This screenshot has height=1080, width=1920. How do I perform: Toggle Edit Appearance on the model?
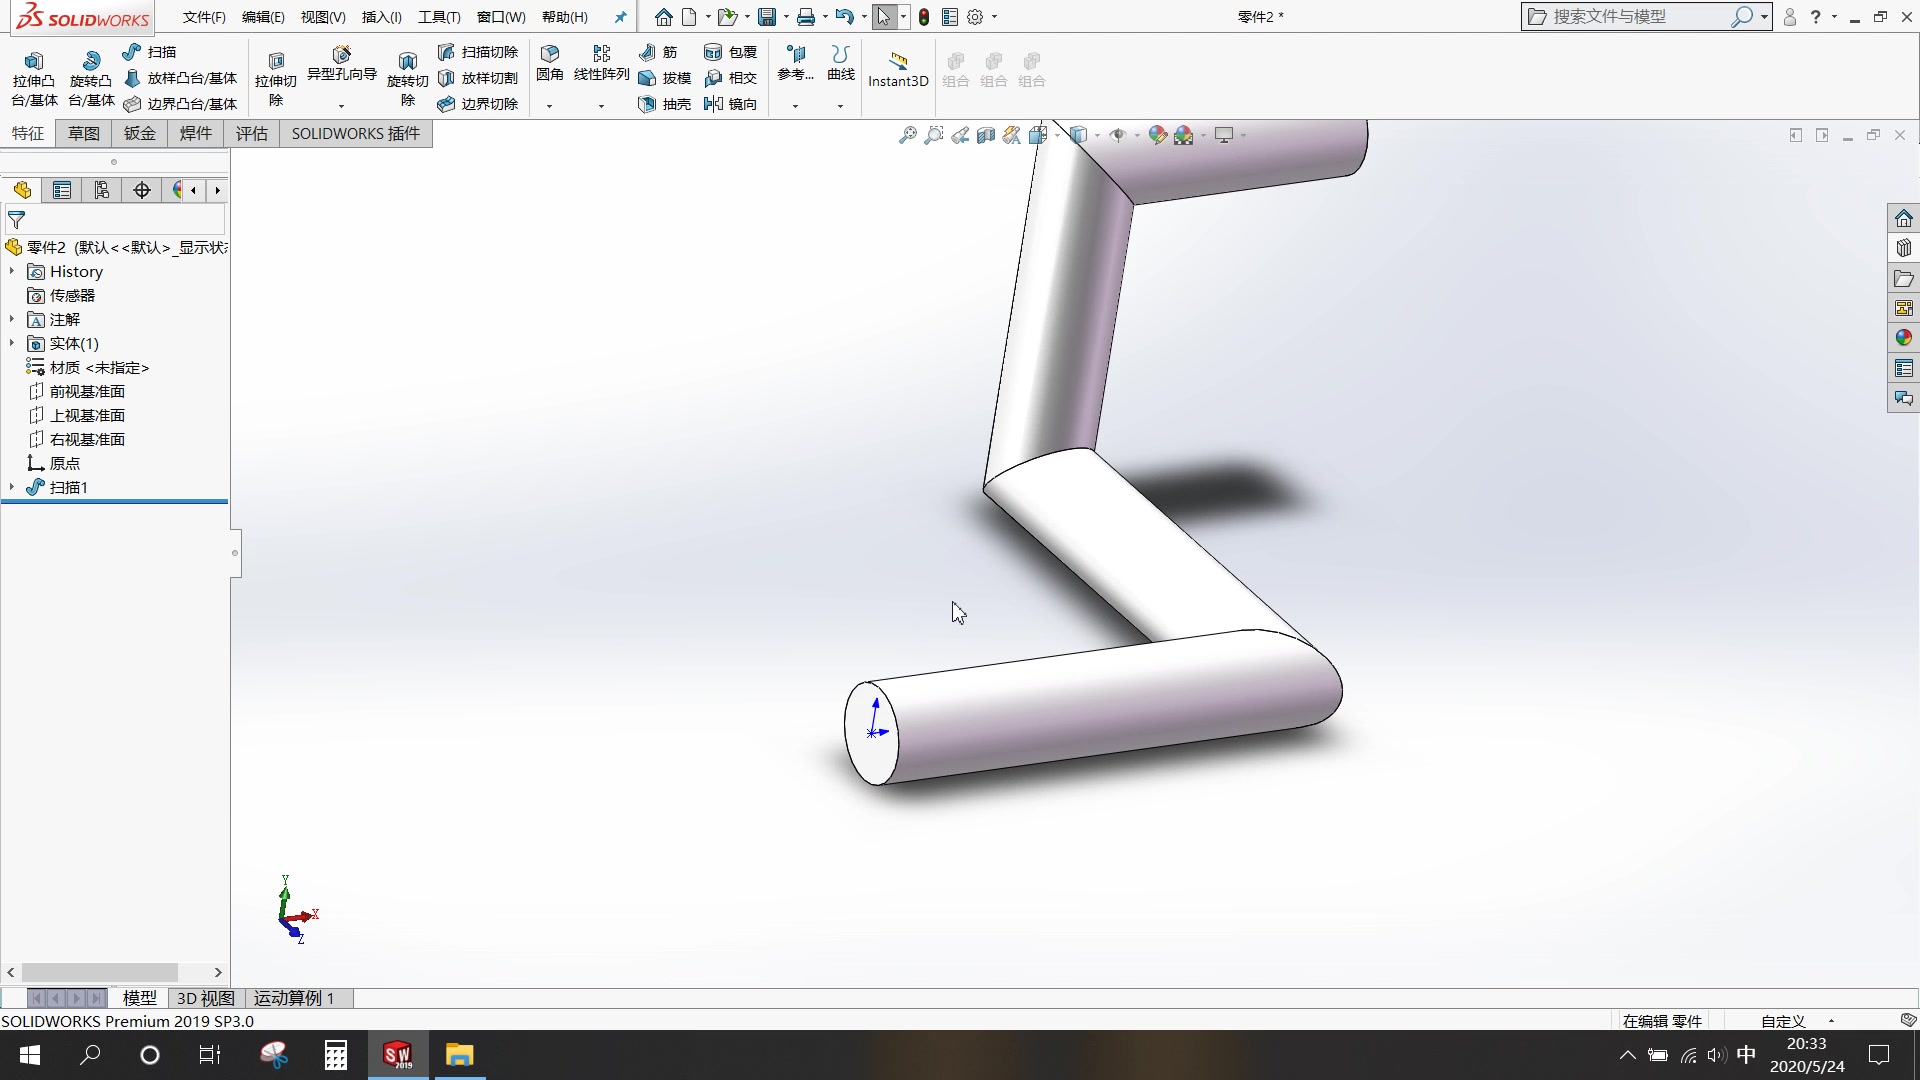(1157, 134)
